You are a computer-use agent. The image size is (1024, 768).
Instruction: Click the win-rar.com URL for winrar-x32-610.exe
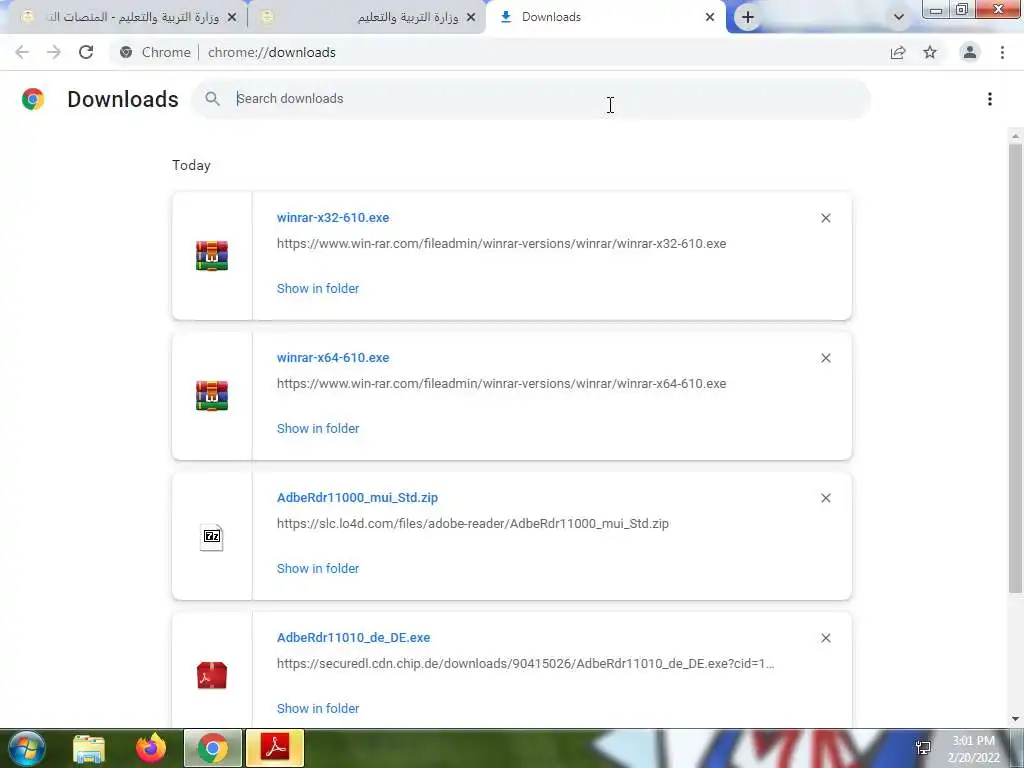502,244
